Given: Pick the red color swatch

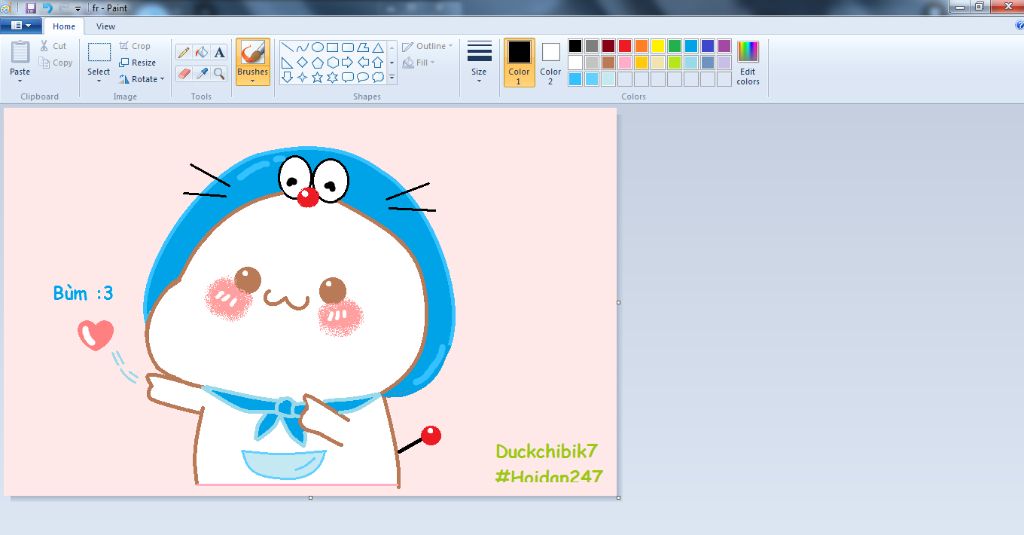Looking at the screenshot, I should coord(625,46).
